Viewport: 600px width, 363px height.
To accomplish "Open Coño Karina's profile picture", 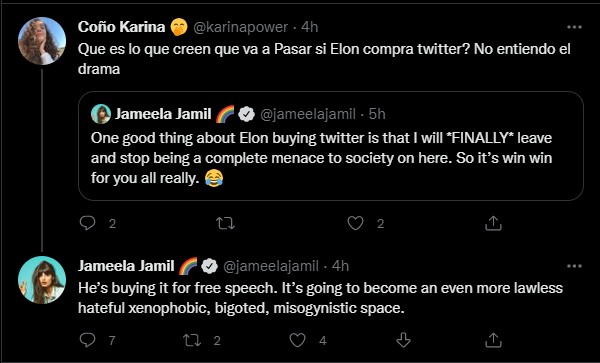I will 42,41.
